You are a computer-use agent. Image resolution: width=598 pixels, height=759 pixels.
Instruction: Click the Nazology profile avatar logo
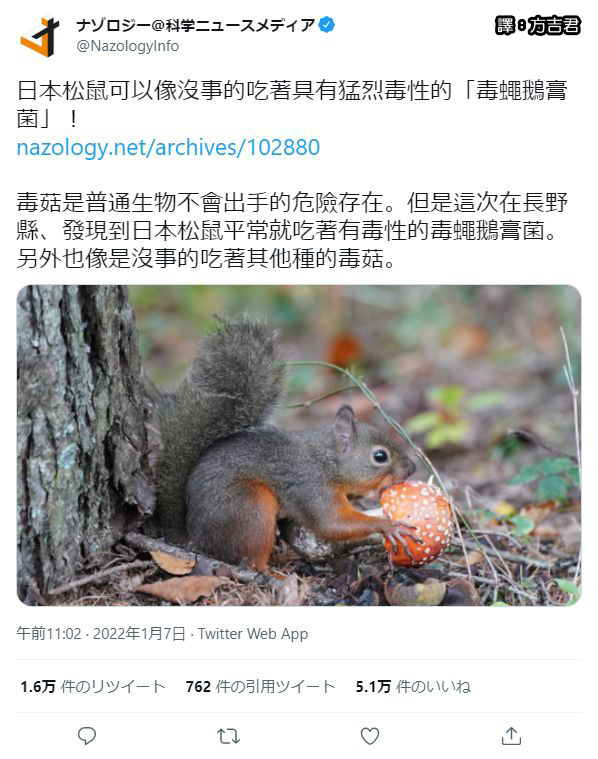pyautogui.click(x=40, y=37)
